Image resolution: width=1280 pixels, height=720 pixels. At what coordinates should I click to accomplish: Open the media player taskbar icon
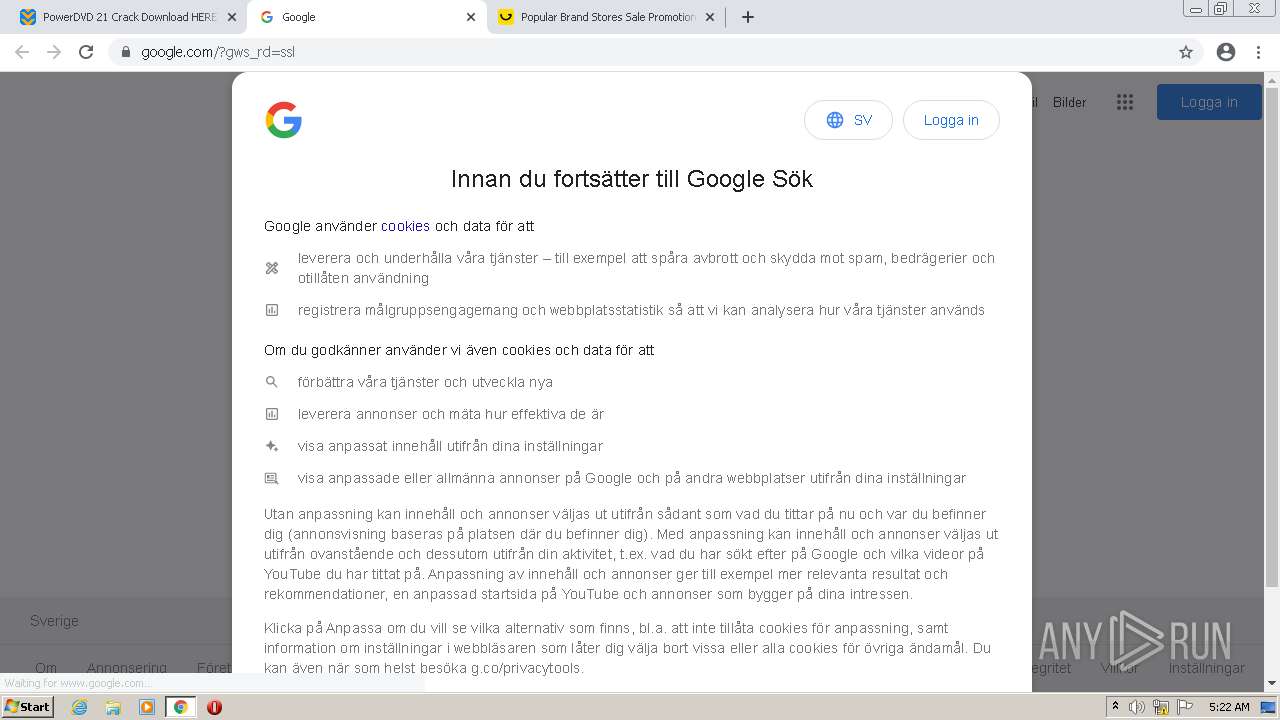(147, 707)
